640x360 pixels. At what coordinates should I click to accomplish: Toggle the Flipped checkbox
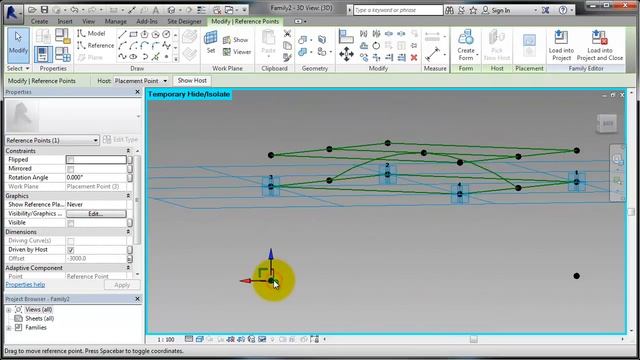point(71,160)
